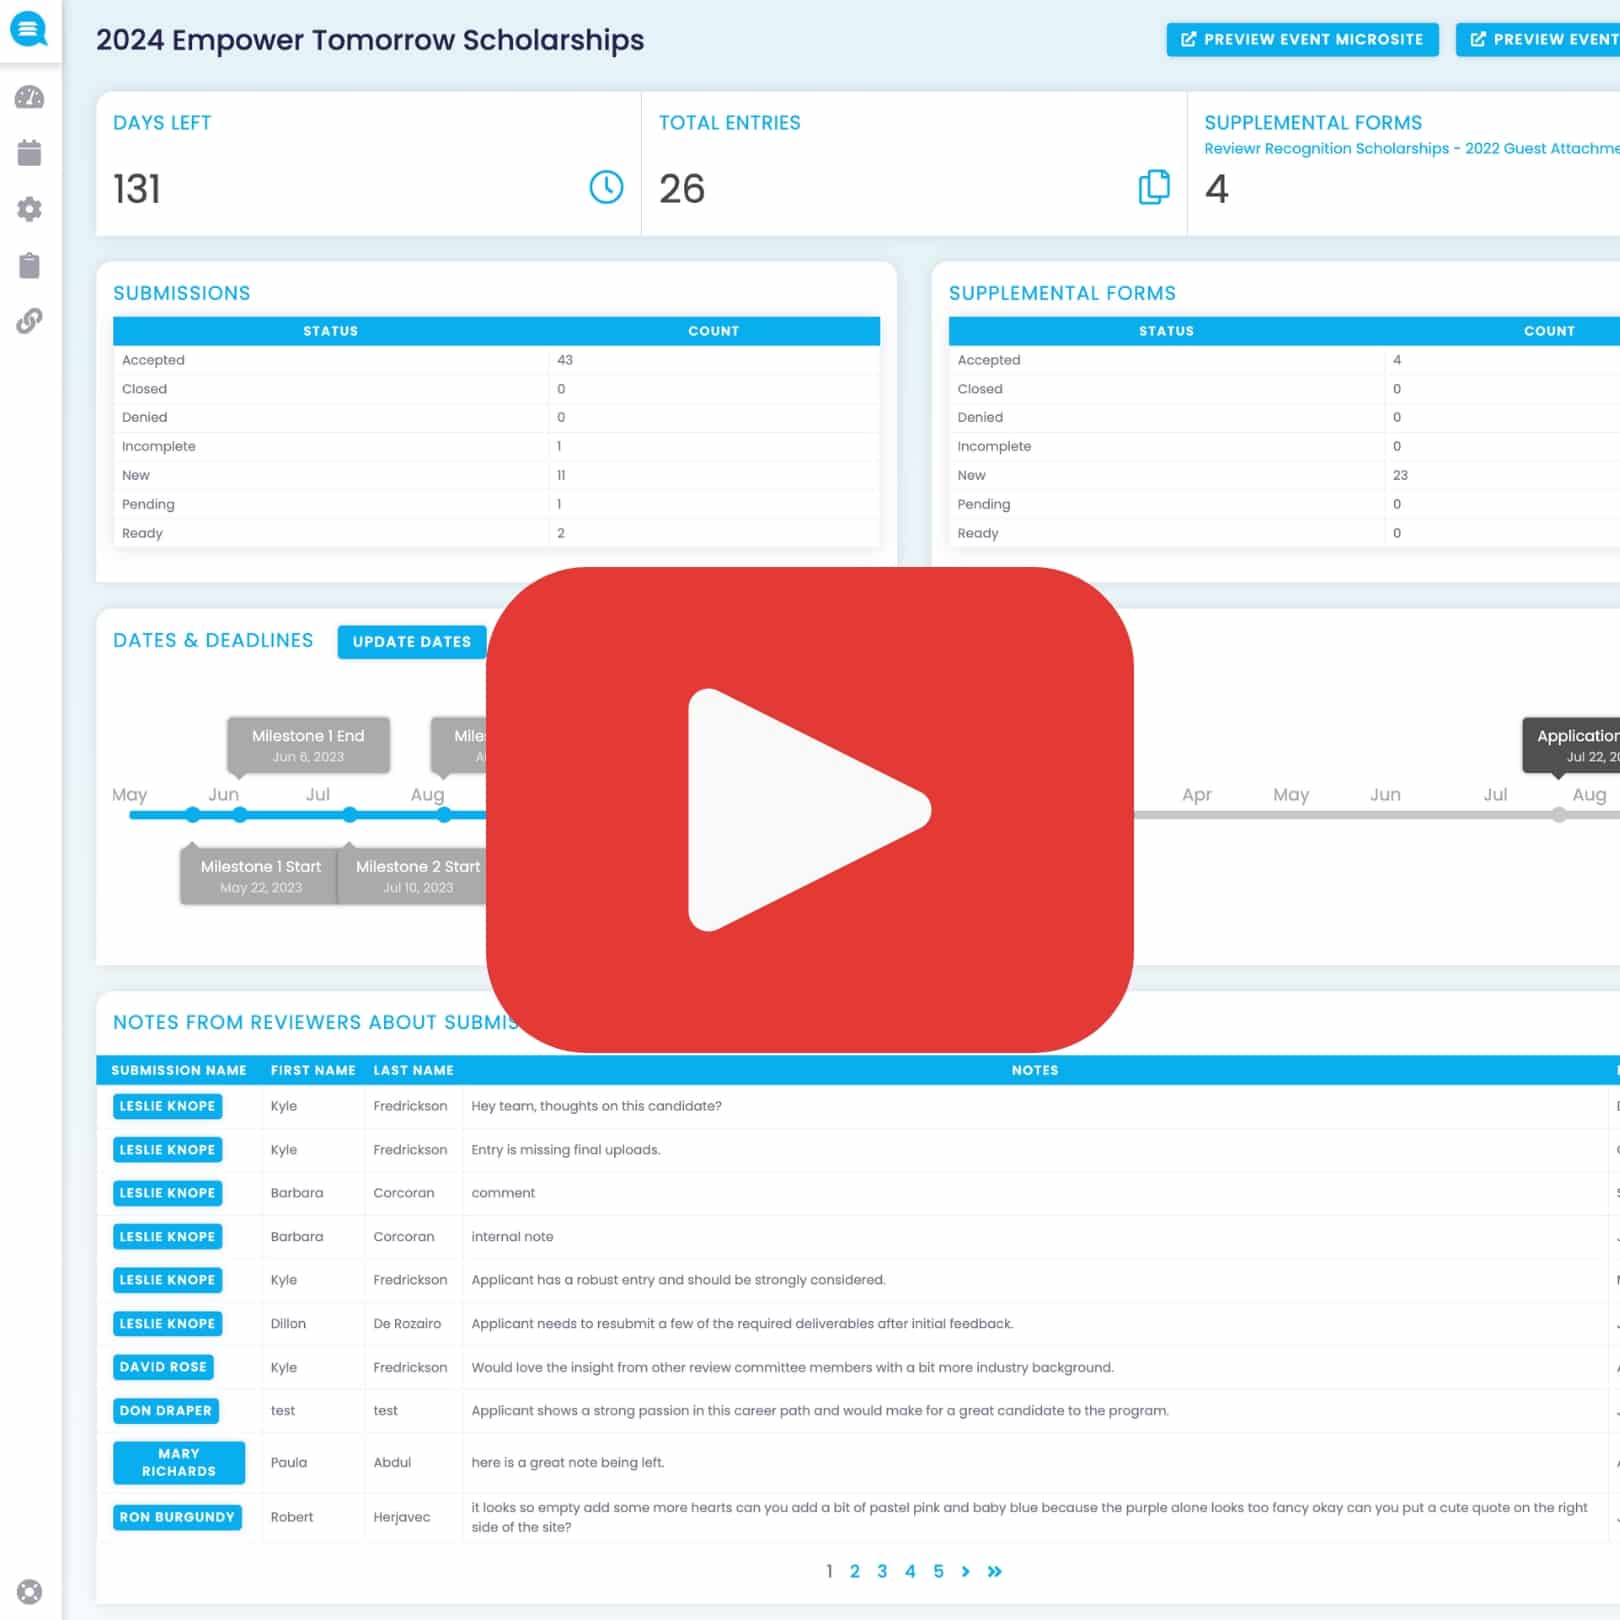Screen dimensions: 1620x1620
Task: Open the lifebuoy help icon
Action: tap(30, 1591)
